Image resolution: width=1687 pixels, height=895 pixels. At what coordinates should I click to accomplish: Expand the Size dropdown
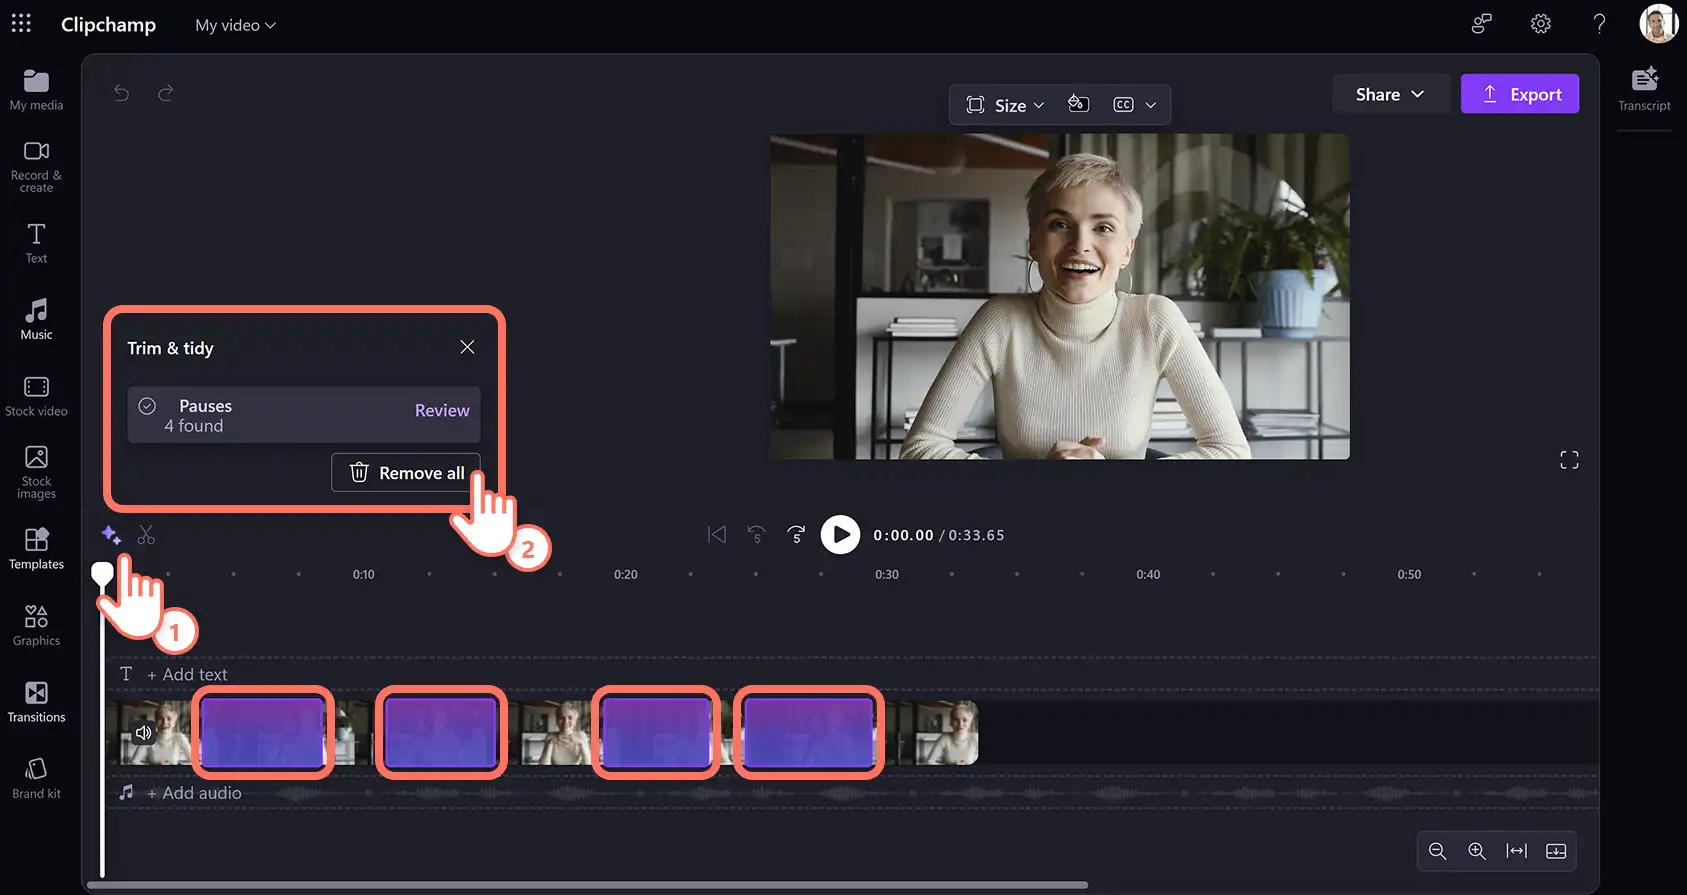tap(1005, 105)
